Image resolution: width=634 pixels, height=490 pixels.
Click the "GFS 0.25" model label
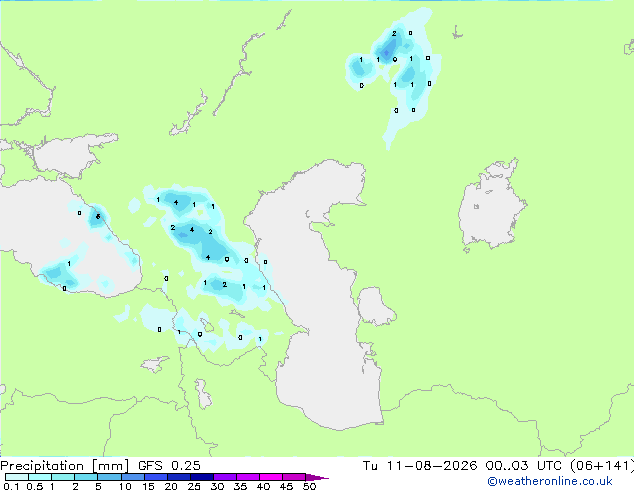(169, 466)
